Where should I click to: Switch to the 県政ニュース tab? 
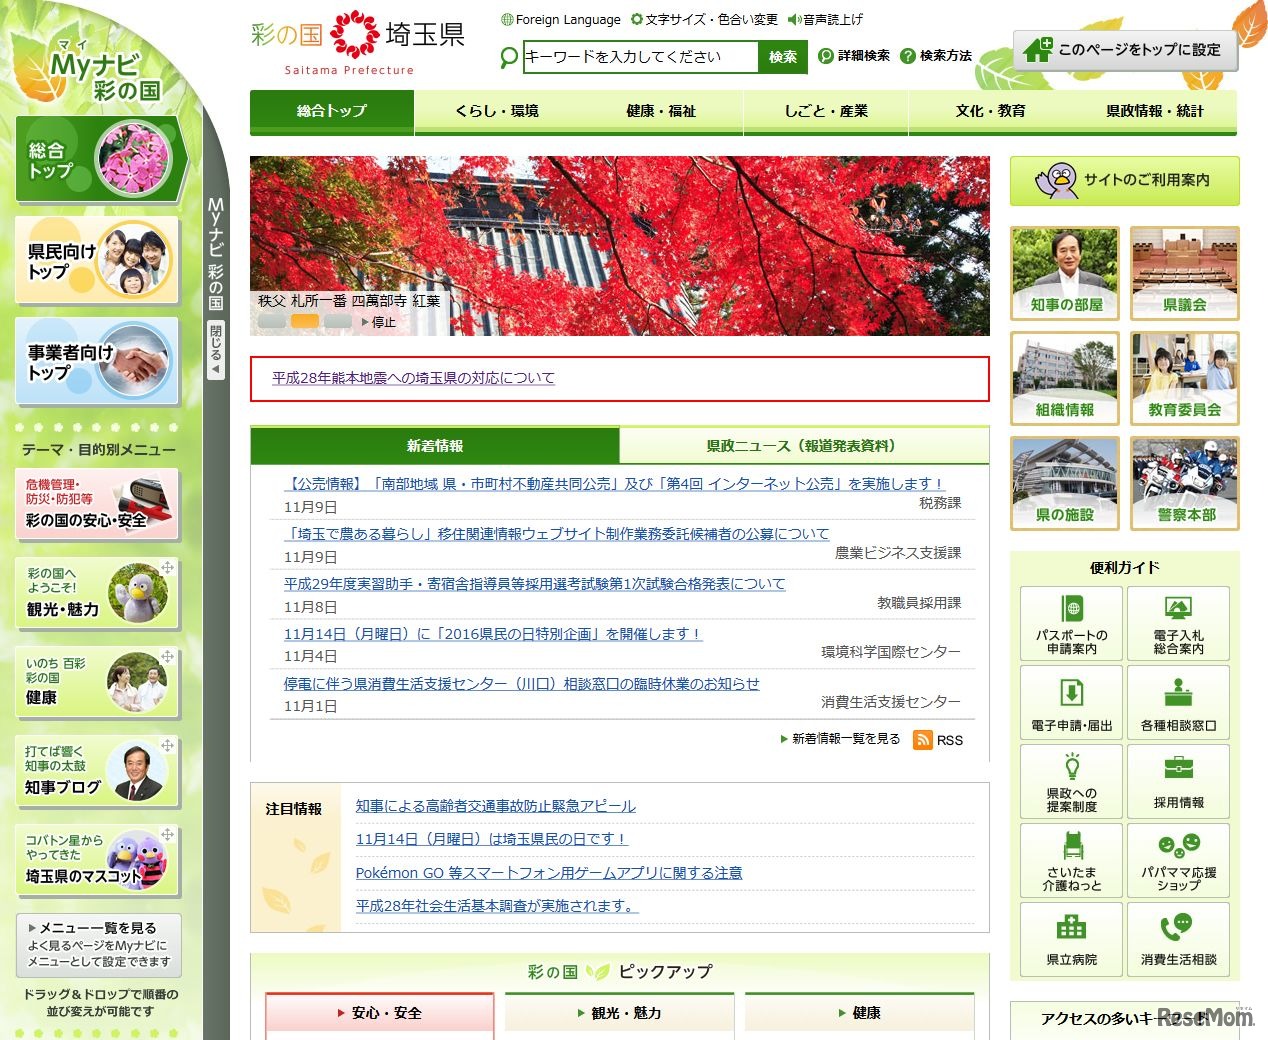(804, 446)
